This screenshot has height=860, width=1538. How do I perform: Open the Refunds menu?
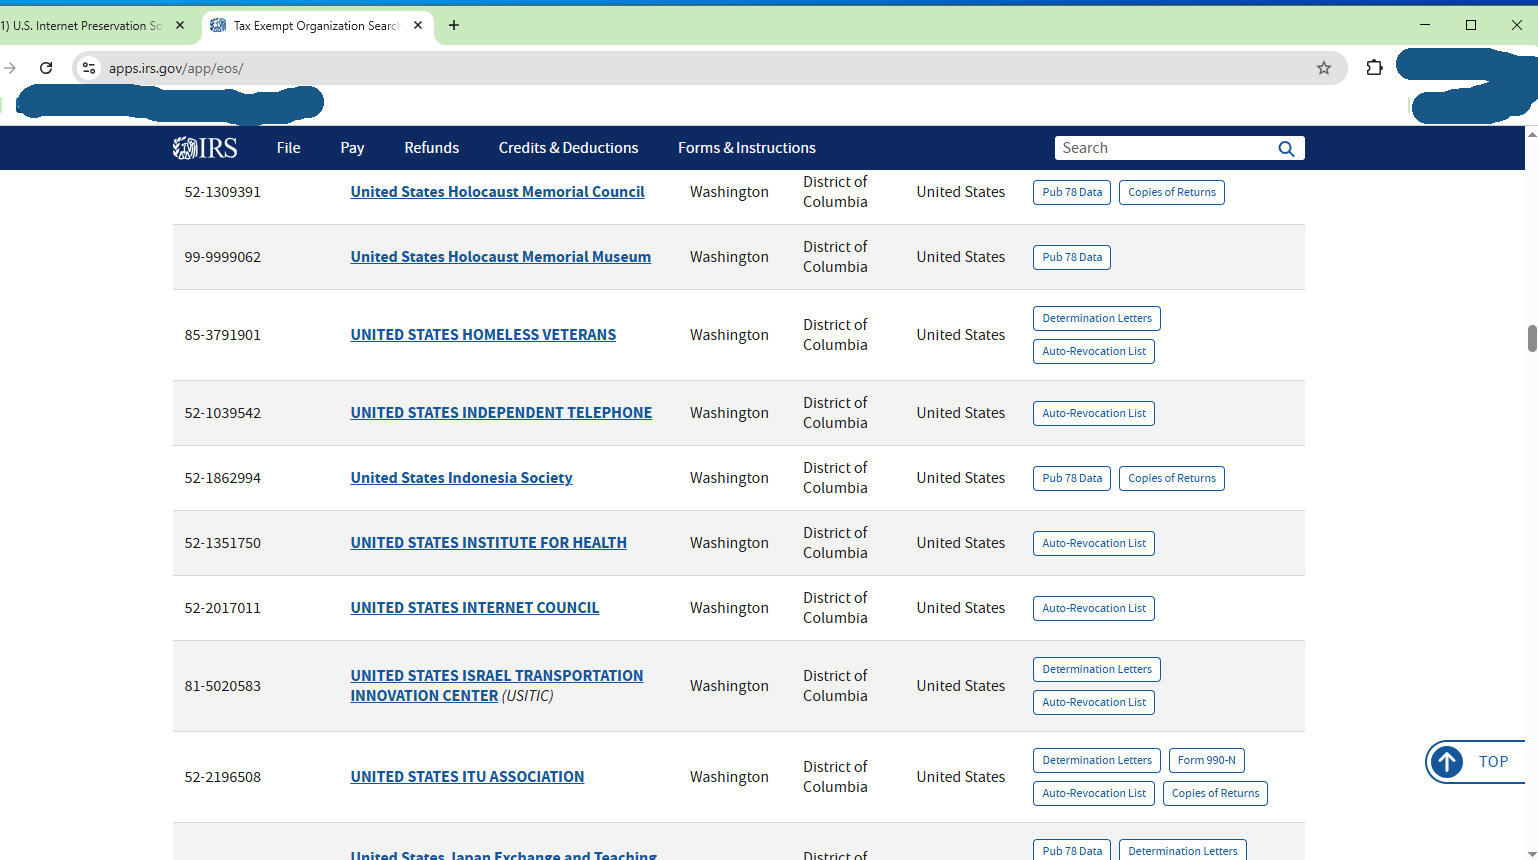432,148
